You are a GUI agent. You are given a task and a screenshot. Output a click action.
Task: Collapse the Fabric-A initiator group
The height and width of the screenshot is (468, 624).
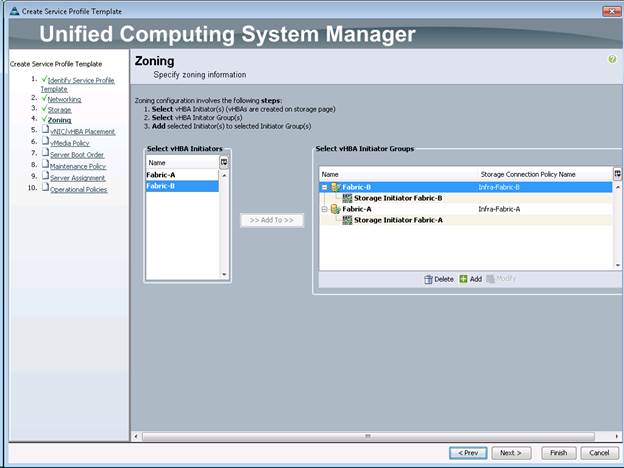325,209
